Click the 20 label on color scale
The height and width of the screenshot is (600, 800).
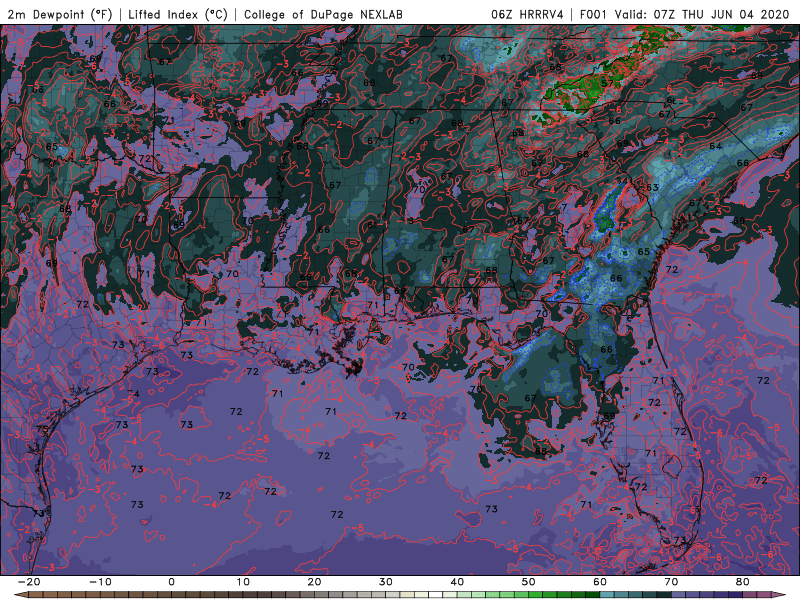(x=314, y=582)
